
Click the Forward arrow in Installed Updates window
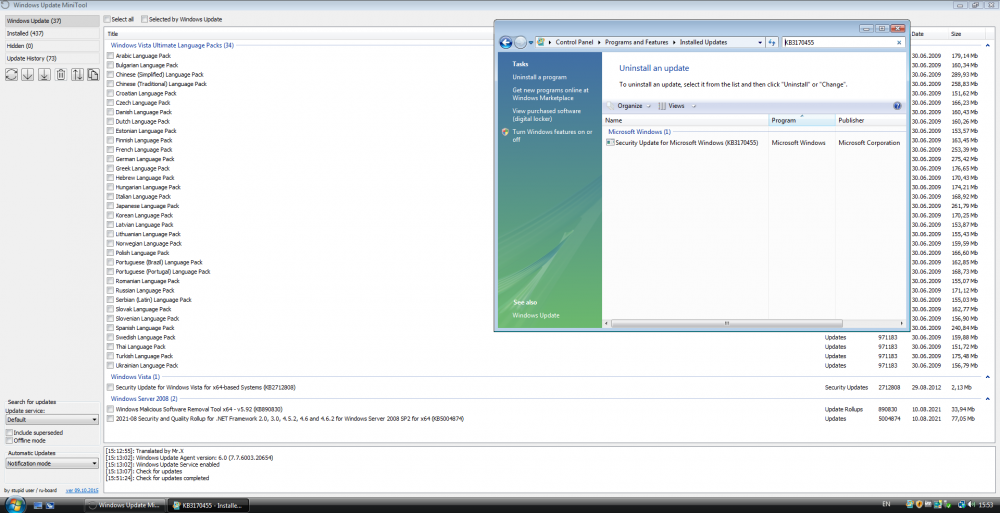[520, 42]
